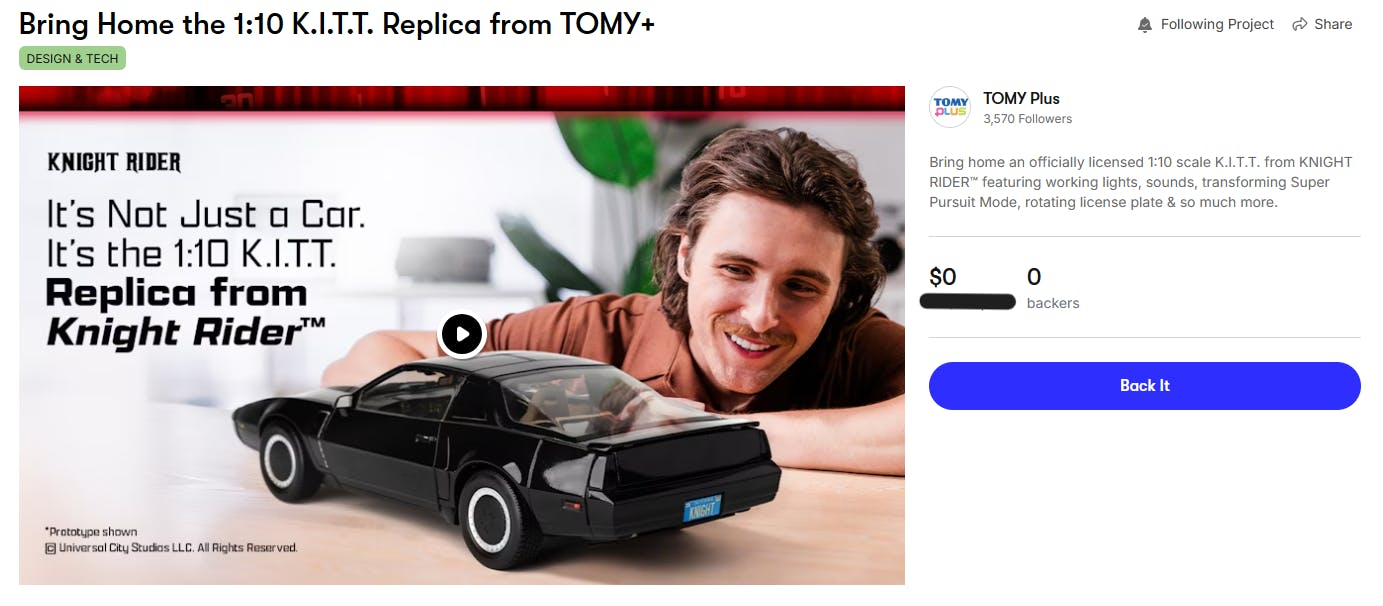Click the blacked-out bar under $0
The height and width of the screenshot is (606, 1383).
pos(967,301)
